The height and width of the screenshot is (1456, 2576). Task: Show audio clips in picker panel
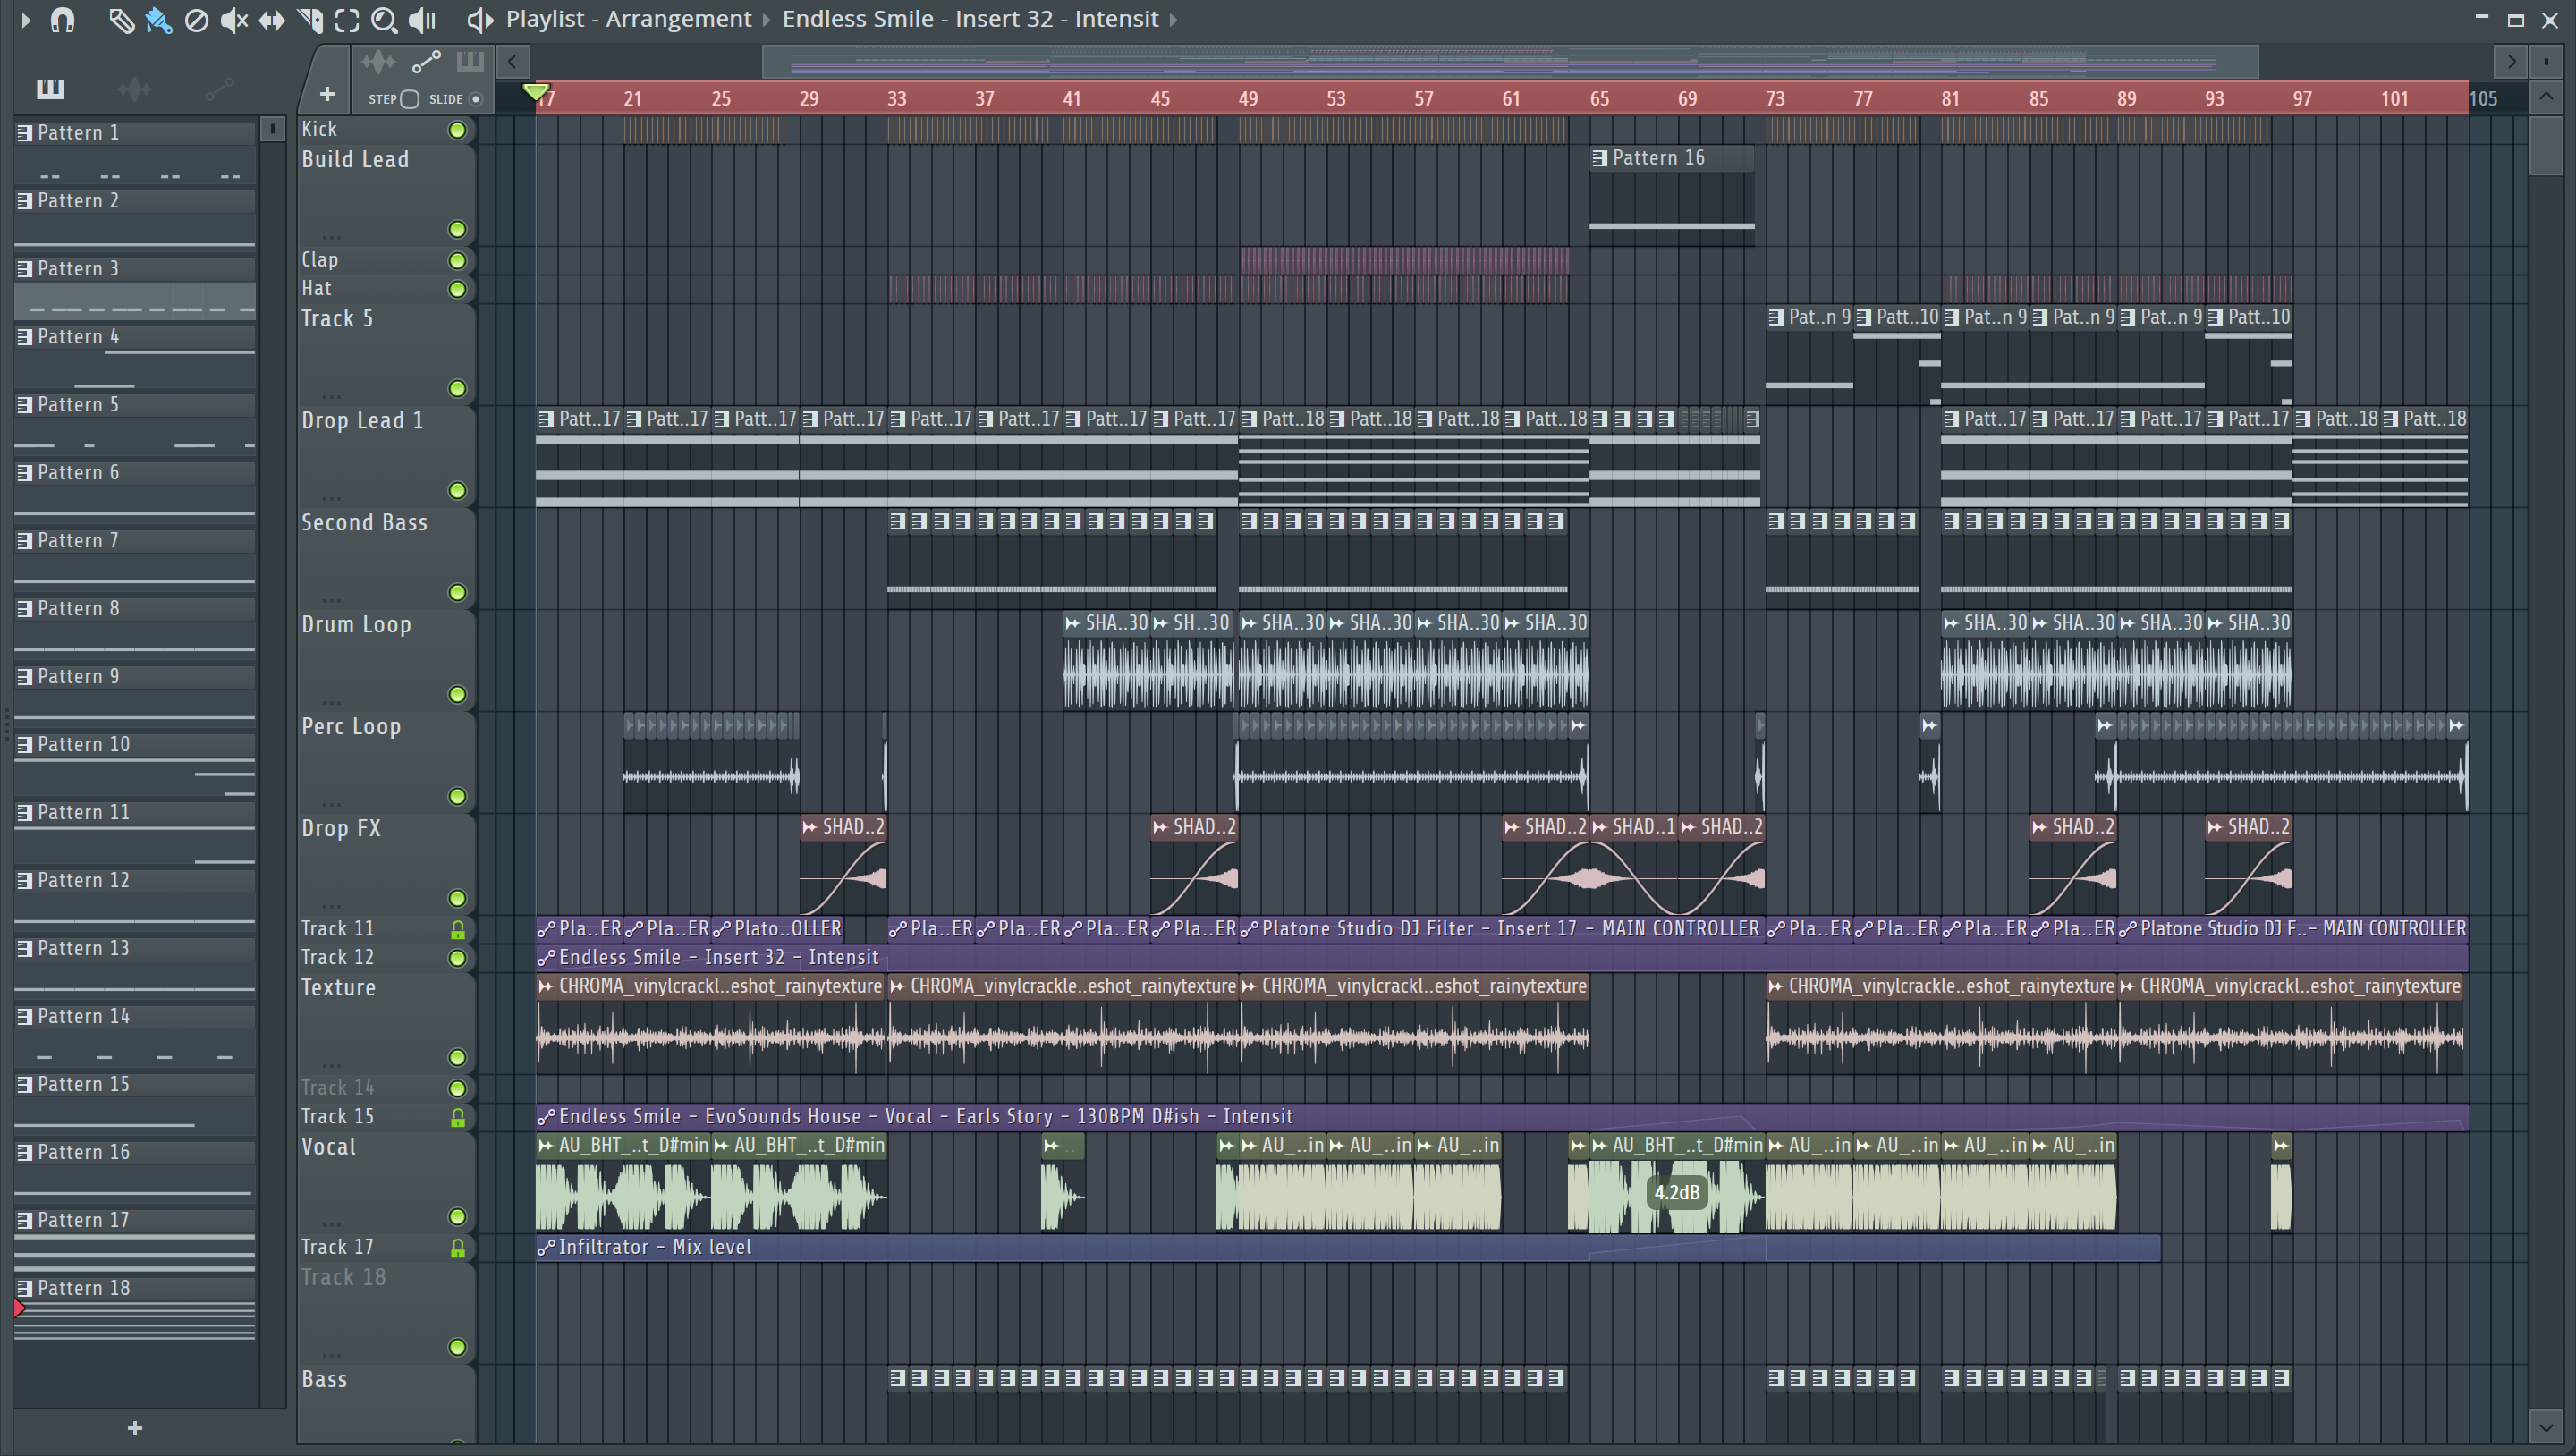[134, 89]
